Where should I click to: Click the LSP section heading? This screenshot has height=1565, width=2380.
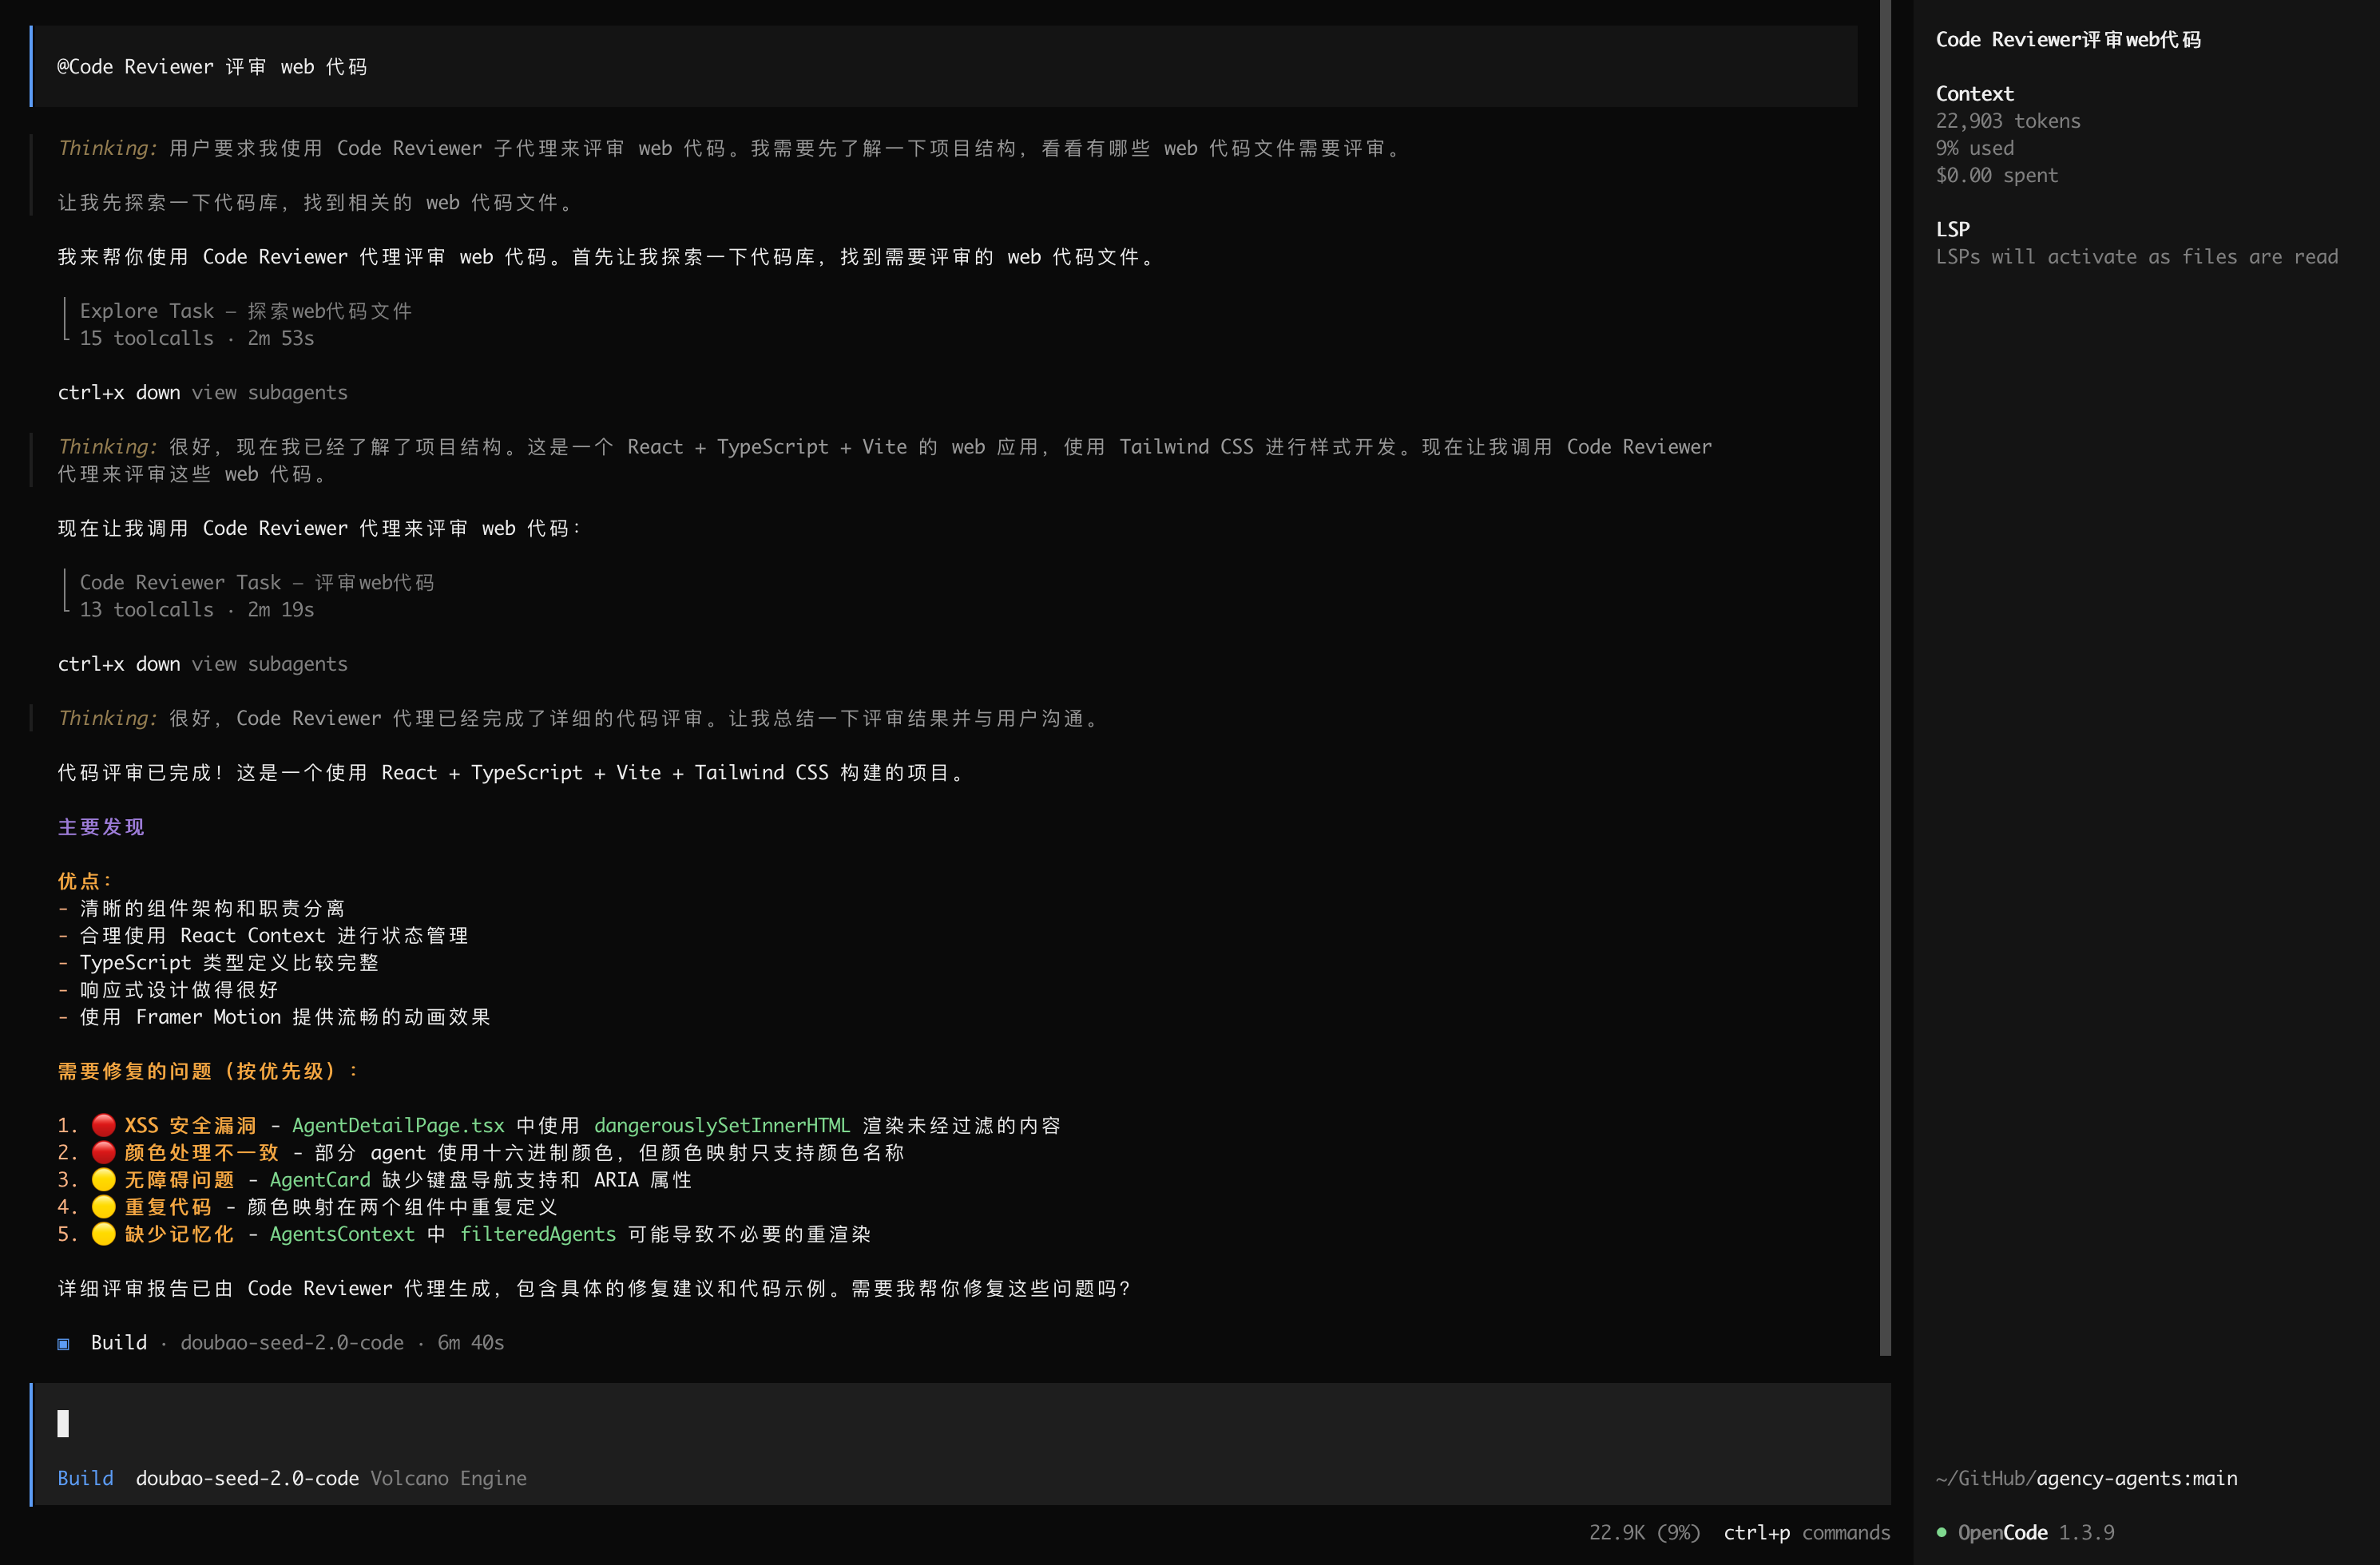[1952, 229]
